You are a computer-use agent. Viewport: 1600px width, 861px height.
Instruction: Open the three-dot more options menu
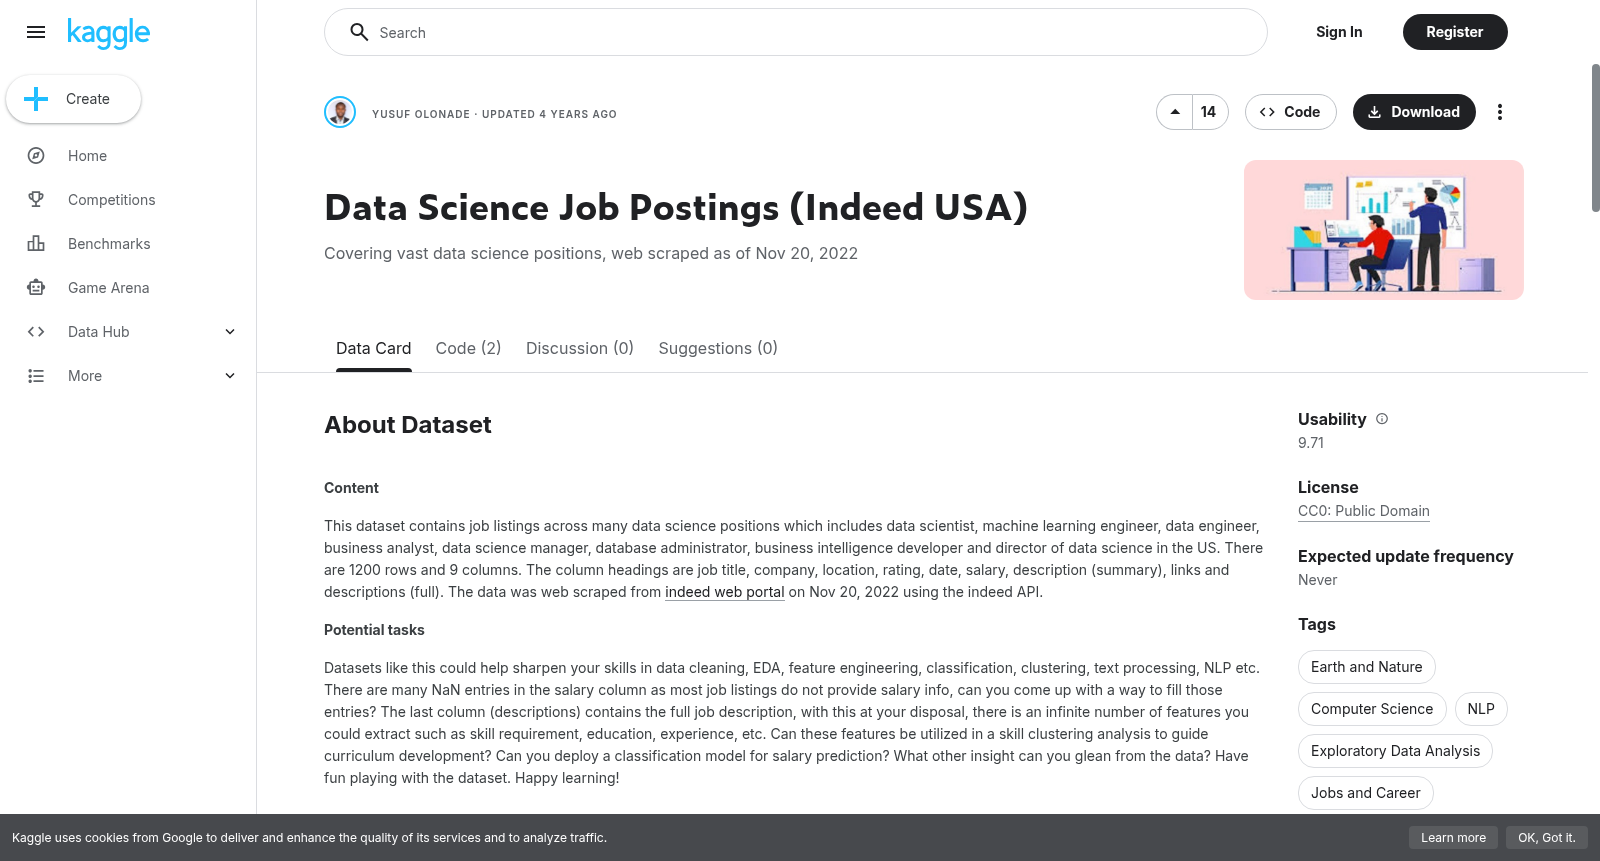coord(1499,112)
